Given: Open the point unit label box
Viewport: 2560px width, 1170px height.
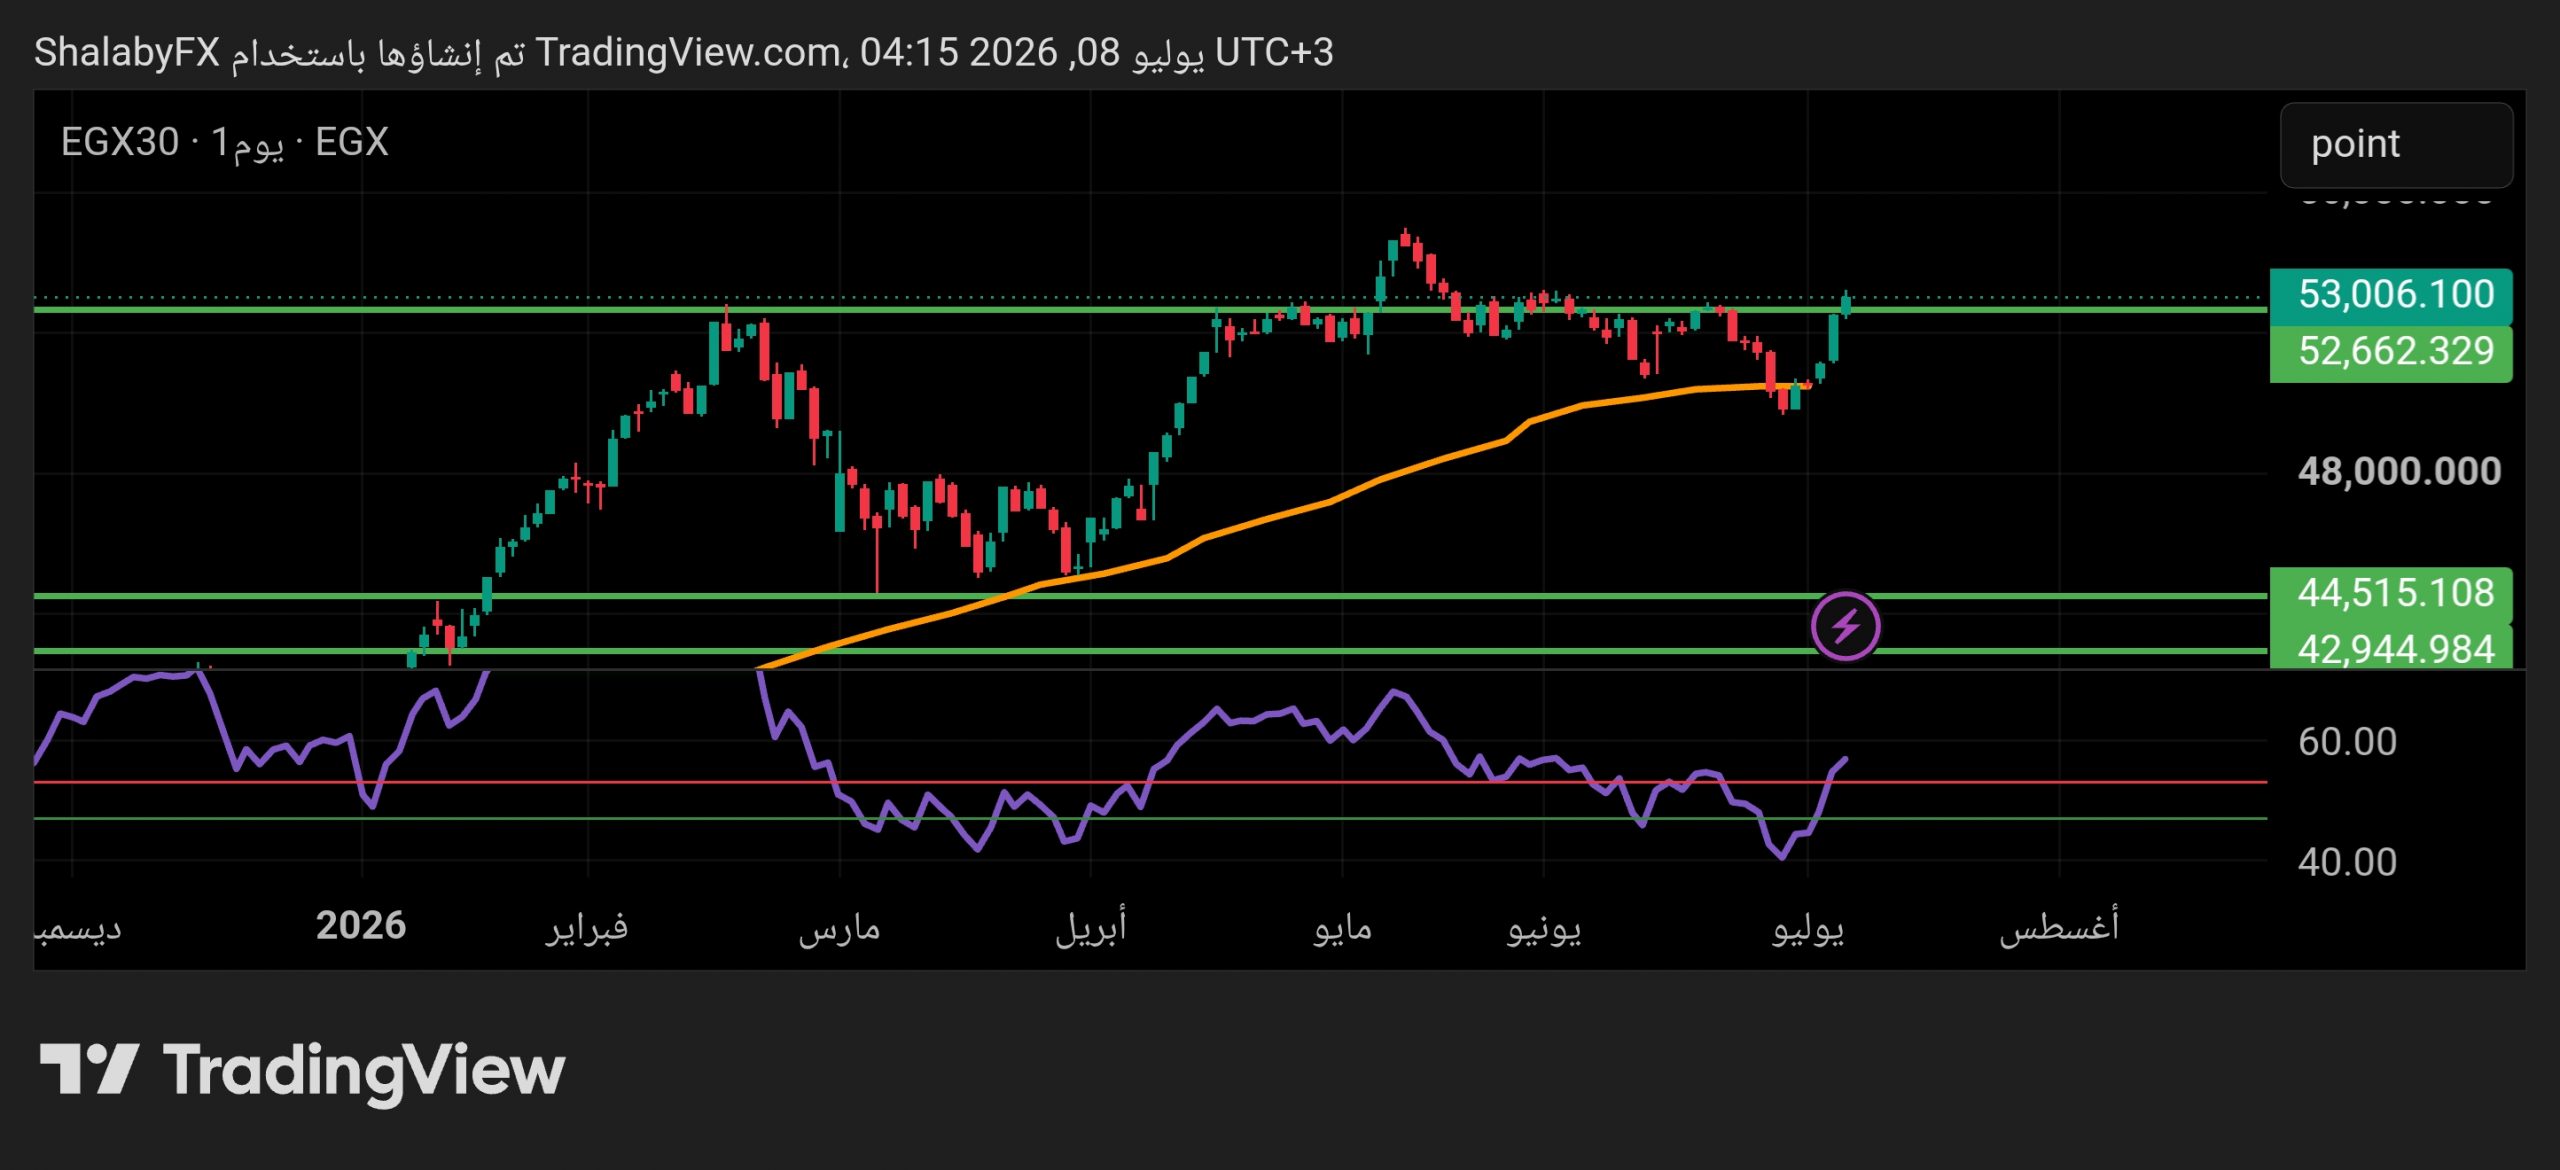Looking at the screenshot, I should pyautogui.click(x=2396, y=145).
